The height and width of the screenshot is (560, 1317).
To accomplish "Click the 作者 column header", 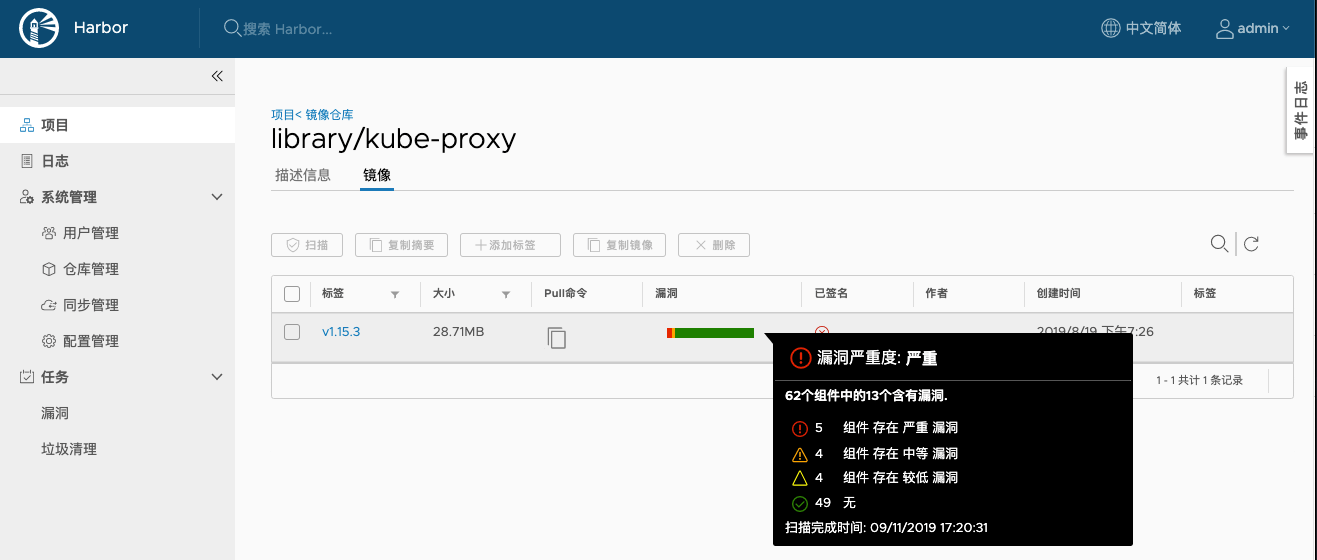I will (x=936, y=294).
